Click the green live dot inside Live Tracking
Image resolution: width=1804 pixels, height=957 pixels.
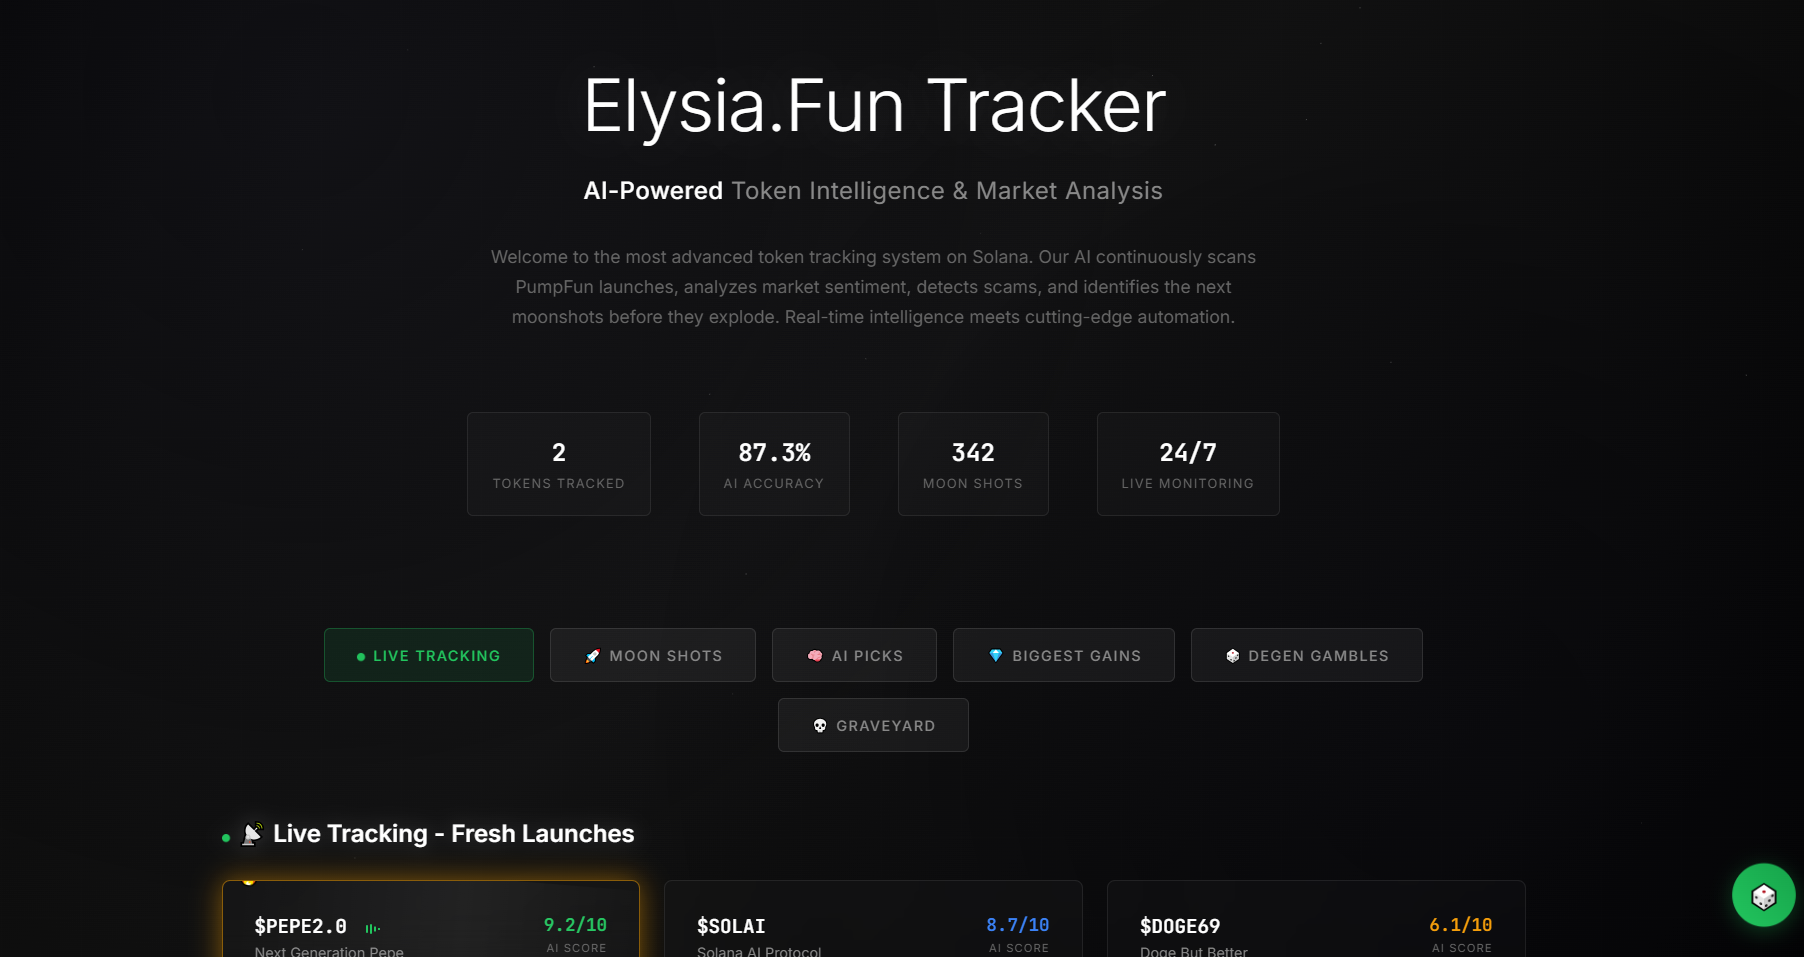pyautogui.click(x=359, y=656)
